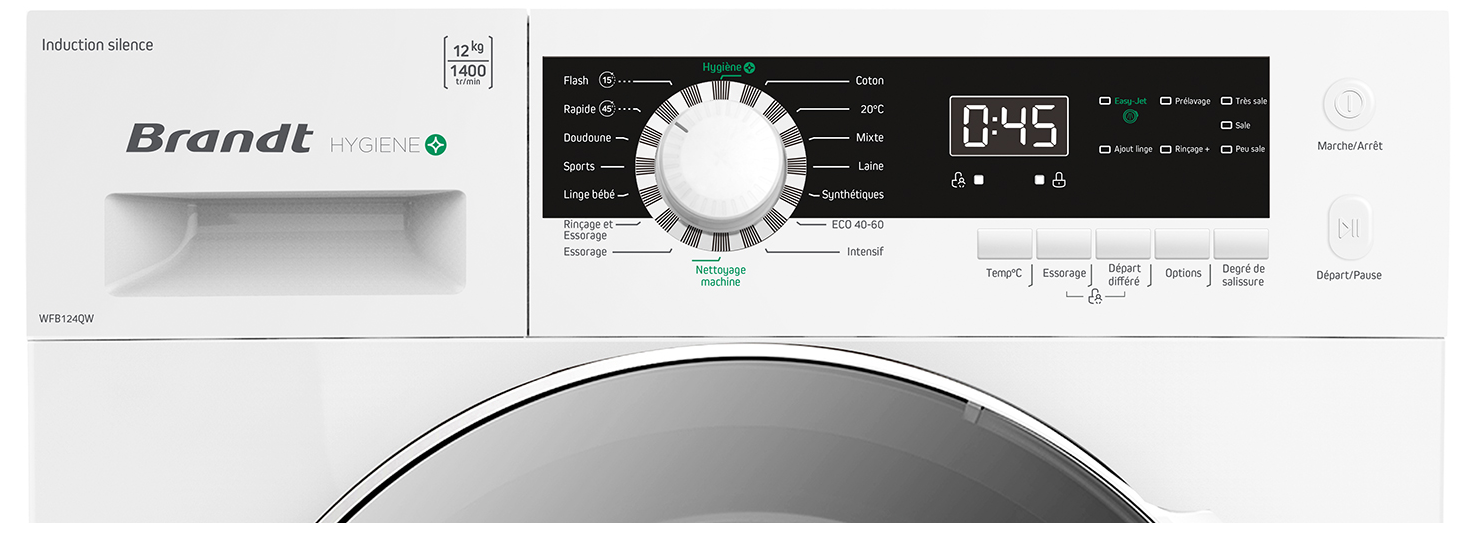Viewport: 1470px width, 536px height.
Task: Toggle the Easy-Jet indicator
Action: [1105, 101]
